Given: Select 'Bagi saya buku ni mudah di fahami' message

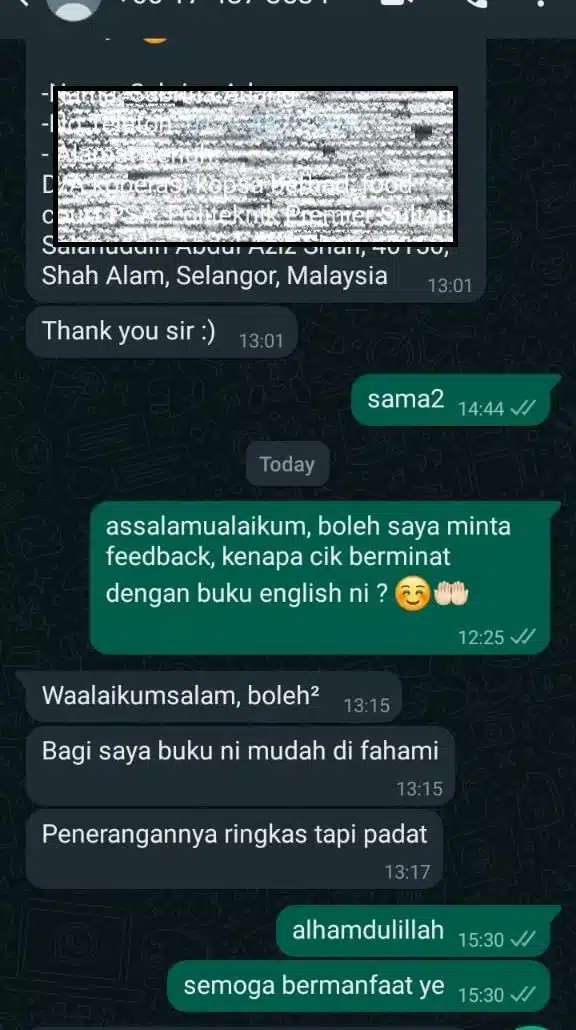Looking at the screenshot, I should click(x=240, y=765).
